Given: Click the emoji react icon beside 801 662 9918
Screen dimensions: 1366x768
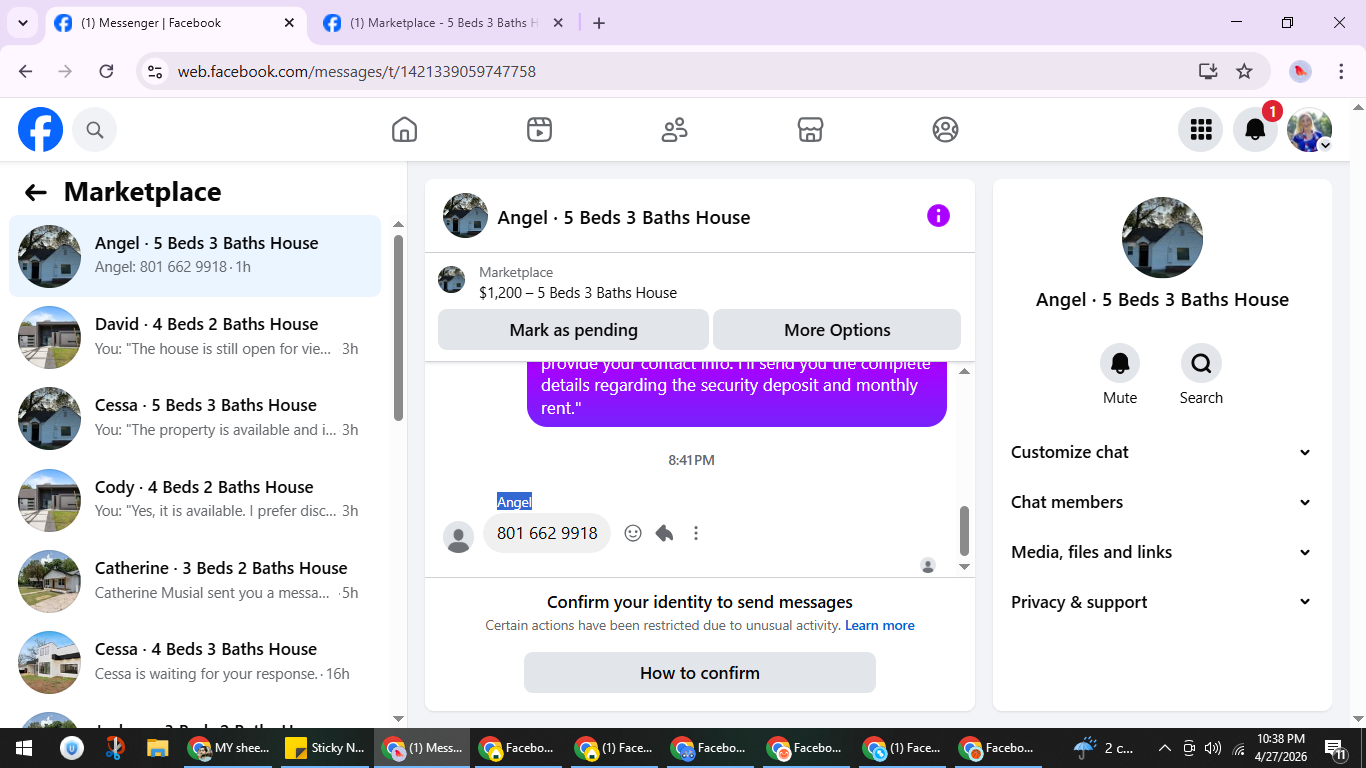Looking at the screenshot, I should [x=633, y=534].
